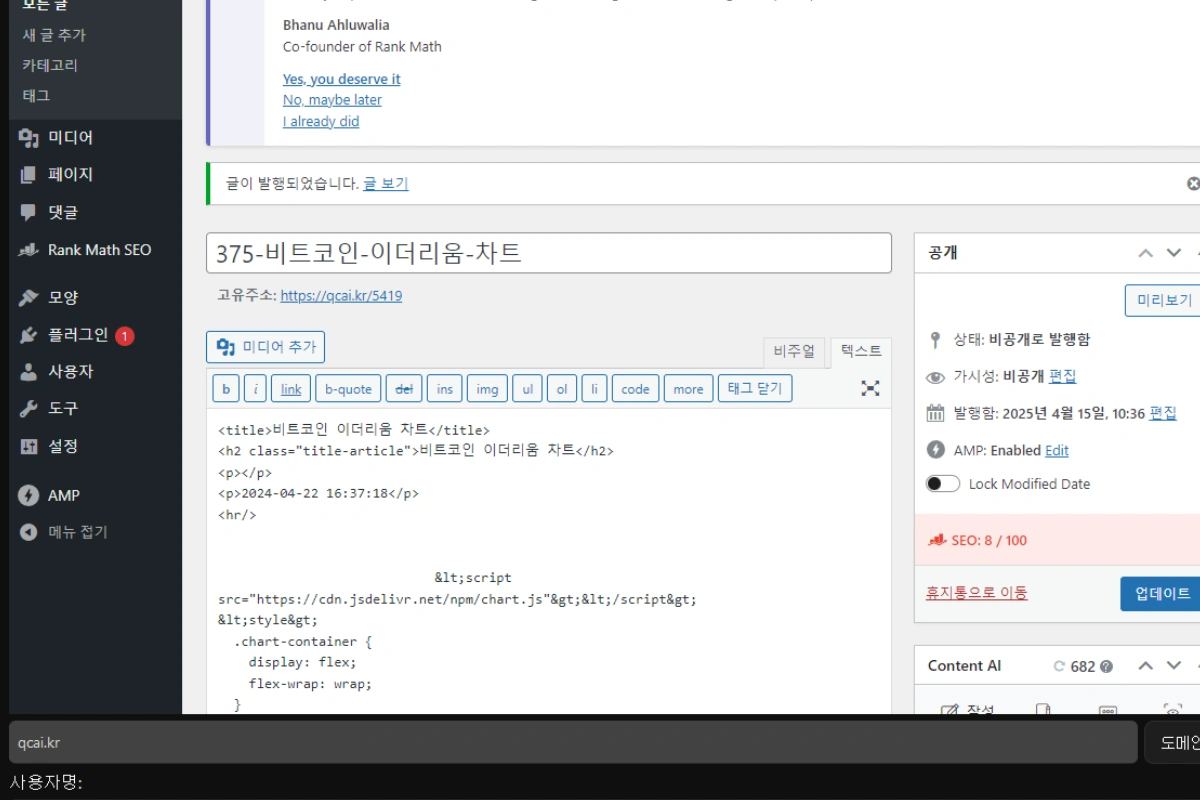Enable the Lock Modified Date toggle
Image resolution: width=1200 pixels, height=800 pixels.
[x=943, y=483]
